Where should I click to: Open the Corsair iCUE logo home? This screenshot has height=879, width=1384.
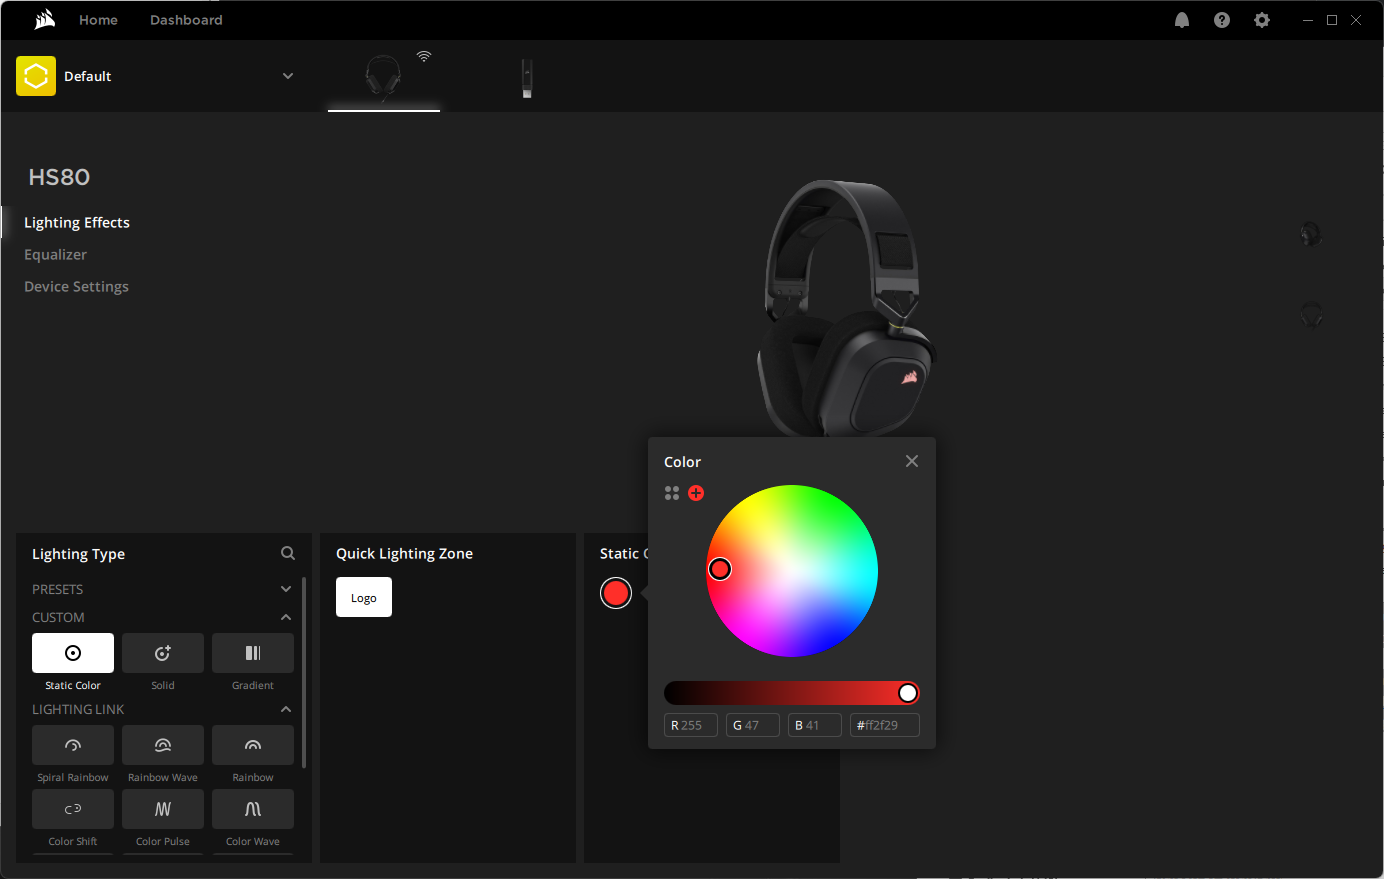(x=45, y=19)
